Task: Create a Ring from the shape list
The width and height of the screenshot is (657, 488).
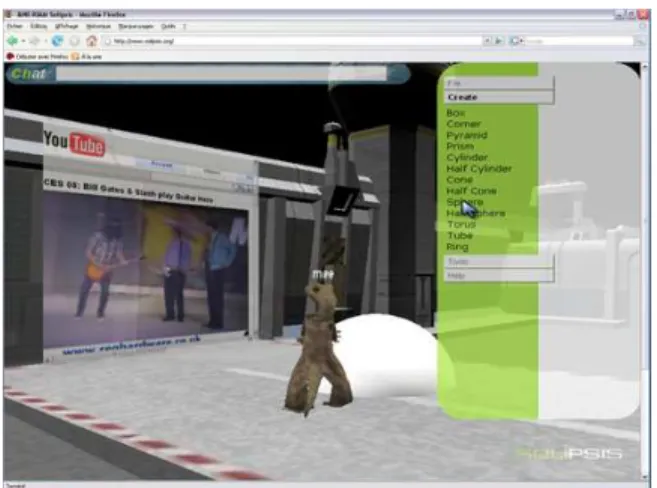Action: (x=457, y=247)
